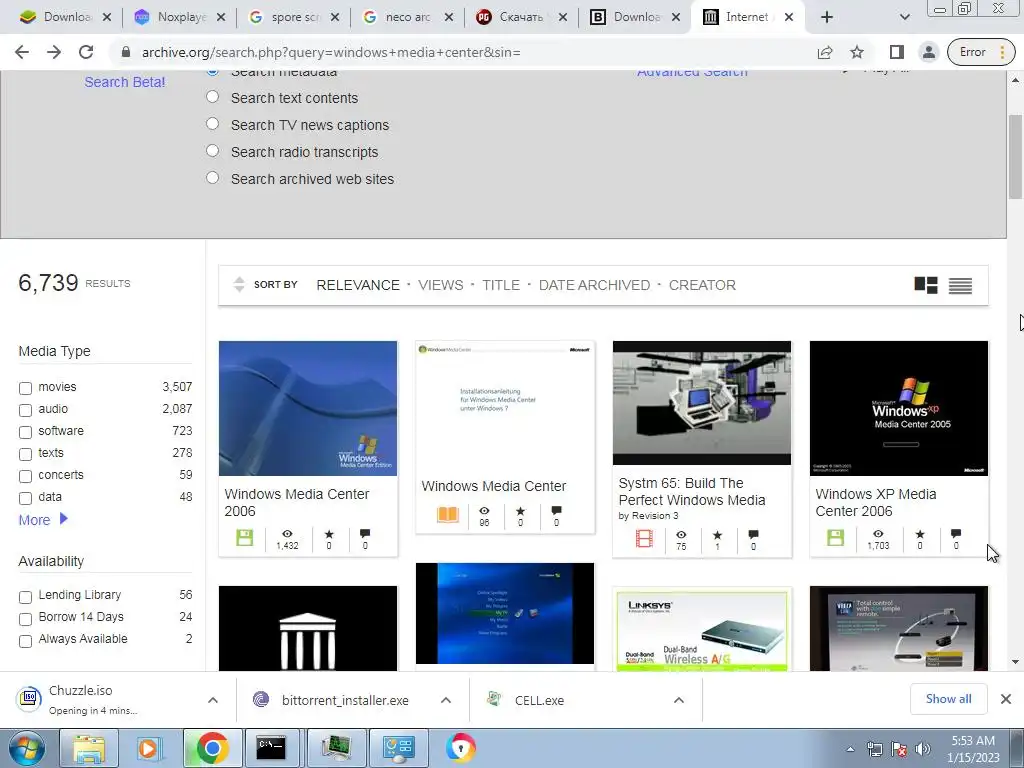Open the browser side panel
Image resolution: width=1024 pixels, height=768 pixels.
[897, 52]
